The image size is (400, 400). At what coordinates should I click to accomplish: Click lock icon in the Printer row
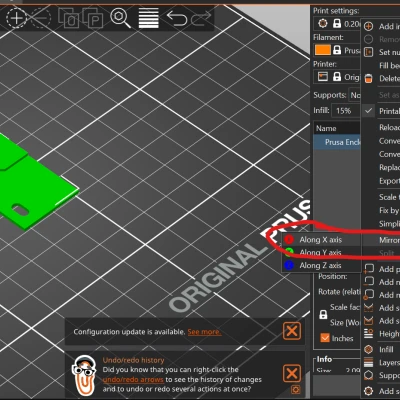click(x=337, y=77)
